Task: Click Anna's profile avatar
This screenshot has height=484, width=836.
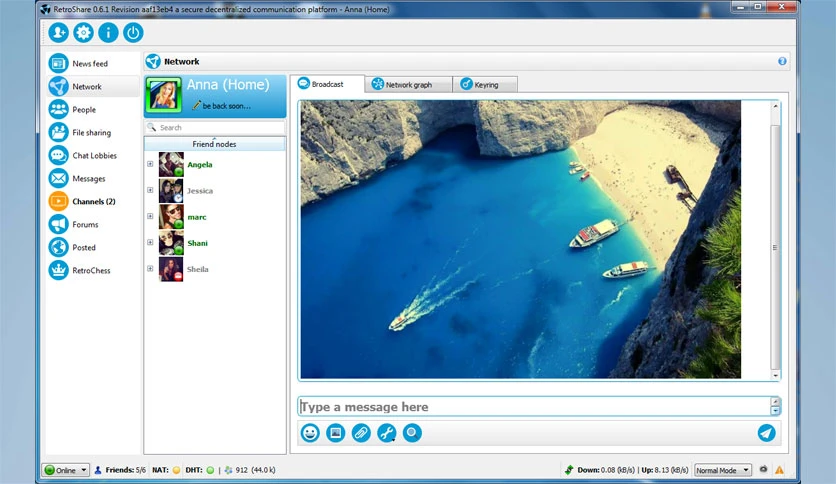Action: 164,95
